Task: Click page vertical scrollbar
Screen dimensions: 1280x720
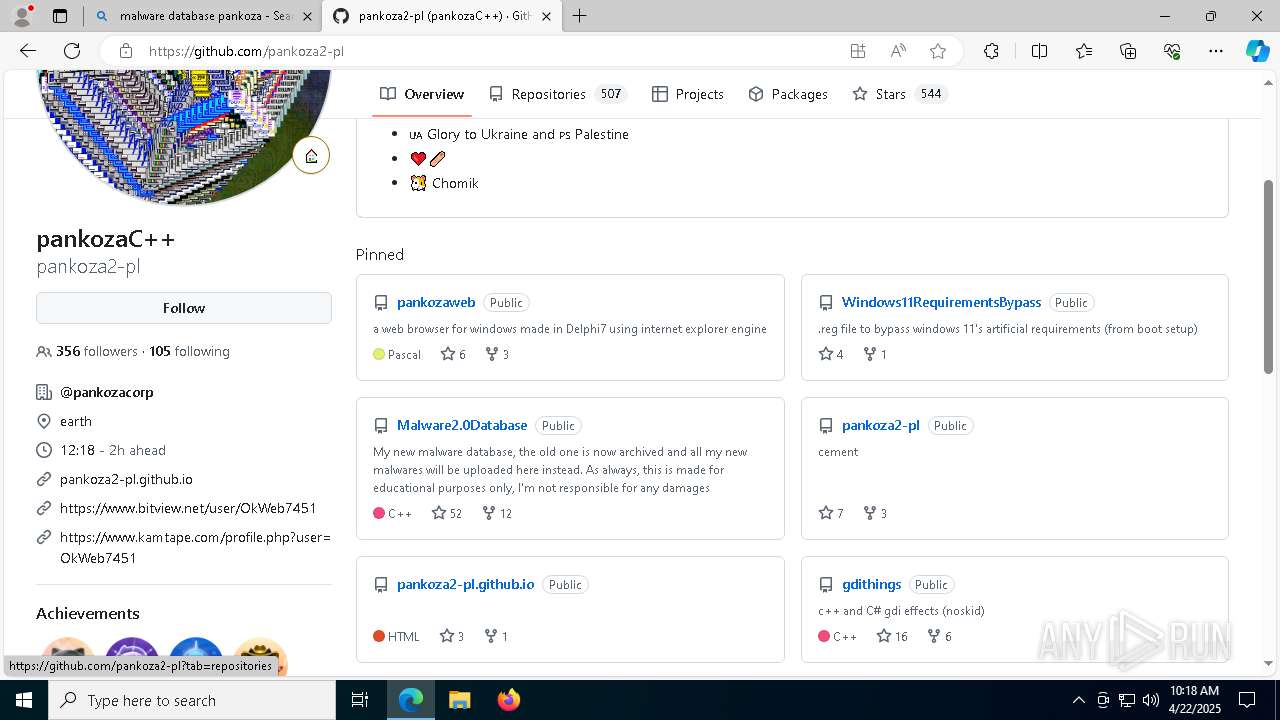Action: (x=1269, y=275)
